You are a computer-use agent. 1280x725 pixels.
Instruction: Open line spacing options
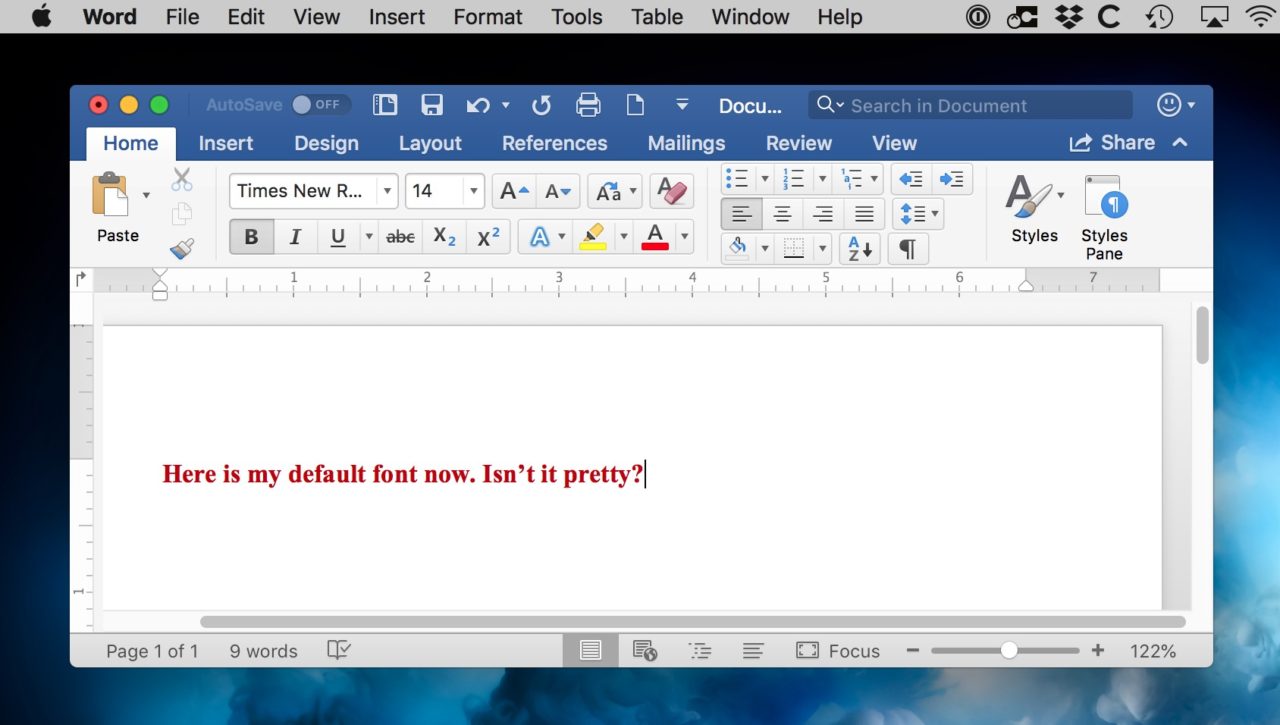920,214
